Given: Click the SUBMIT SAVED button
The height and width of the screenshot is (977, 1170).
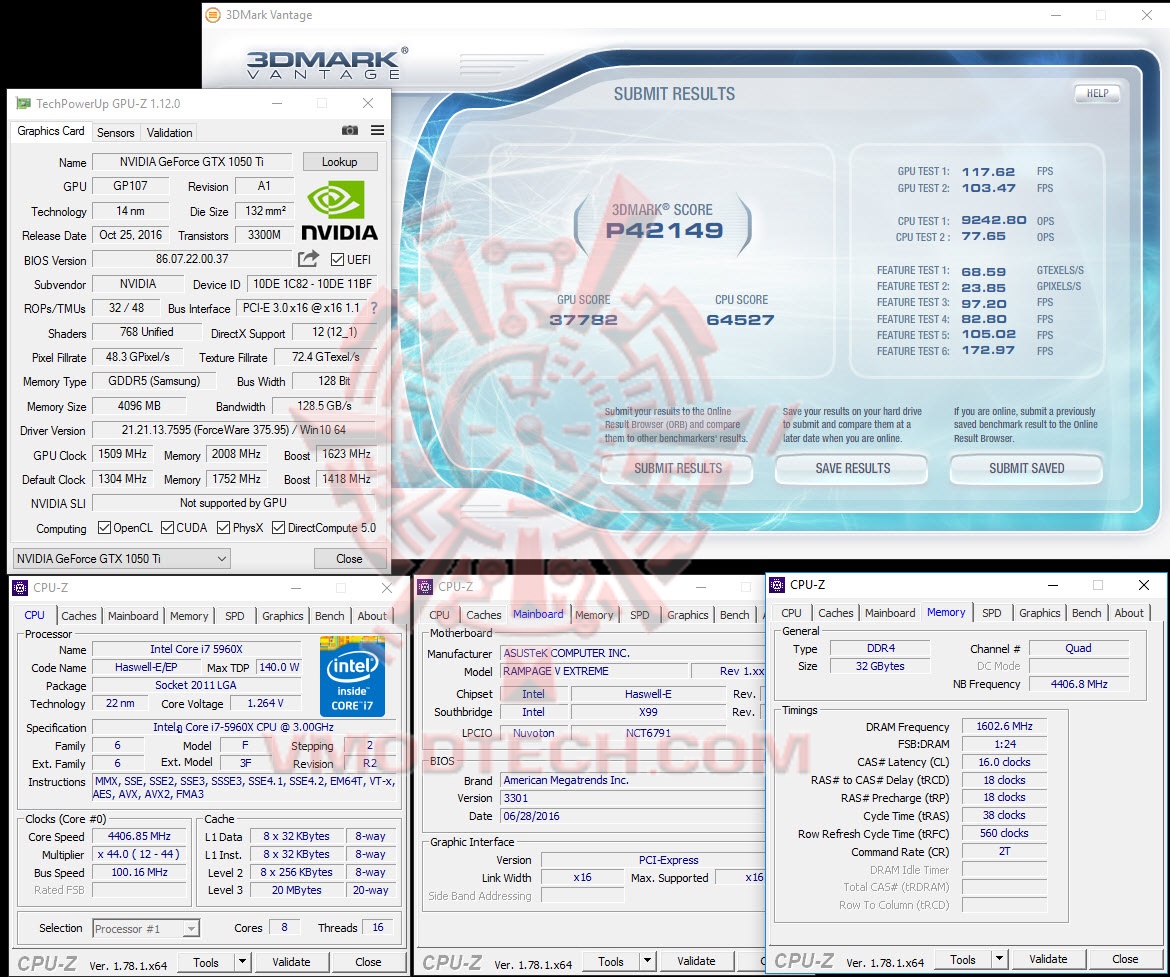Looking at the screenshot, I should click(x=1027, y=469).
